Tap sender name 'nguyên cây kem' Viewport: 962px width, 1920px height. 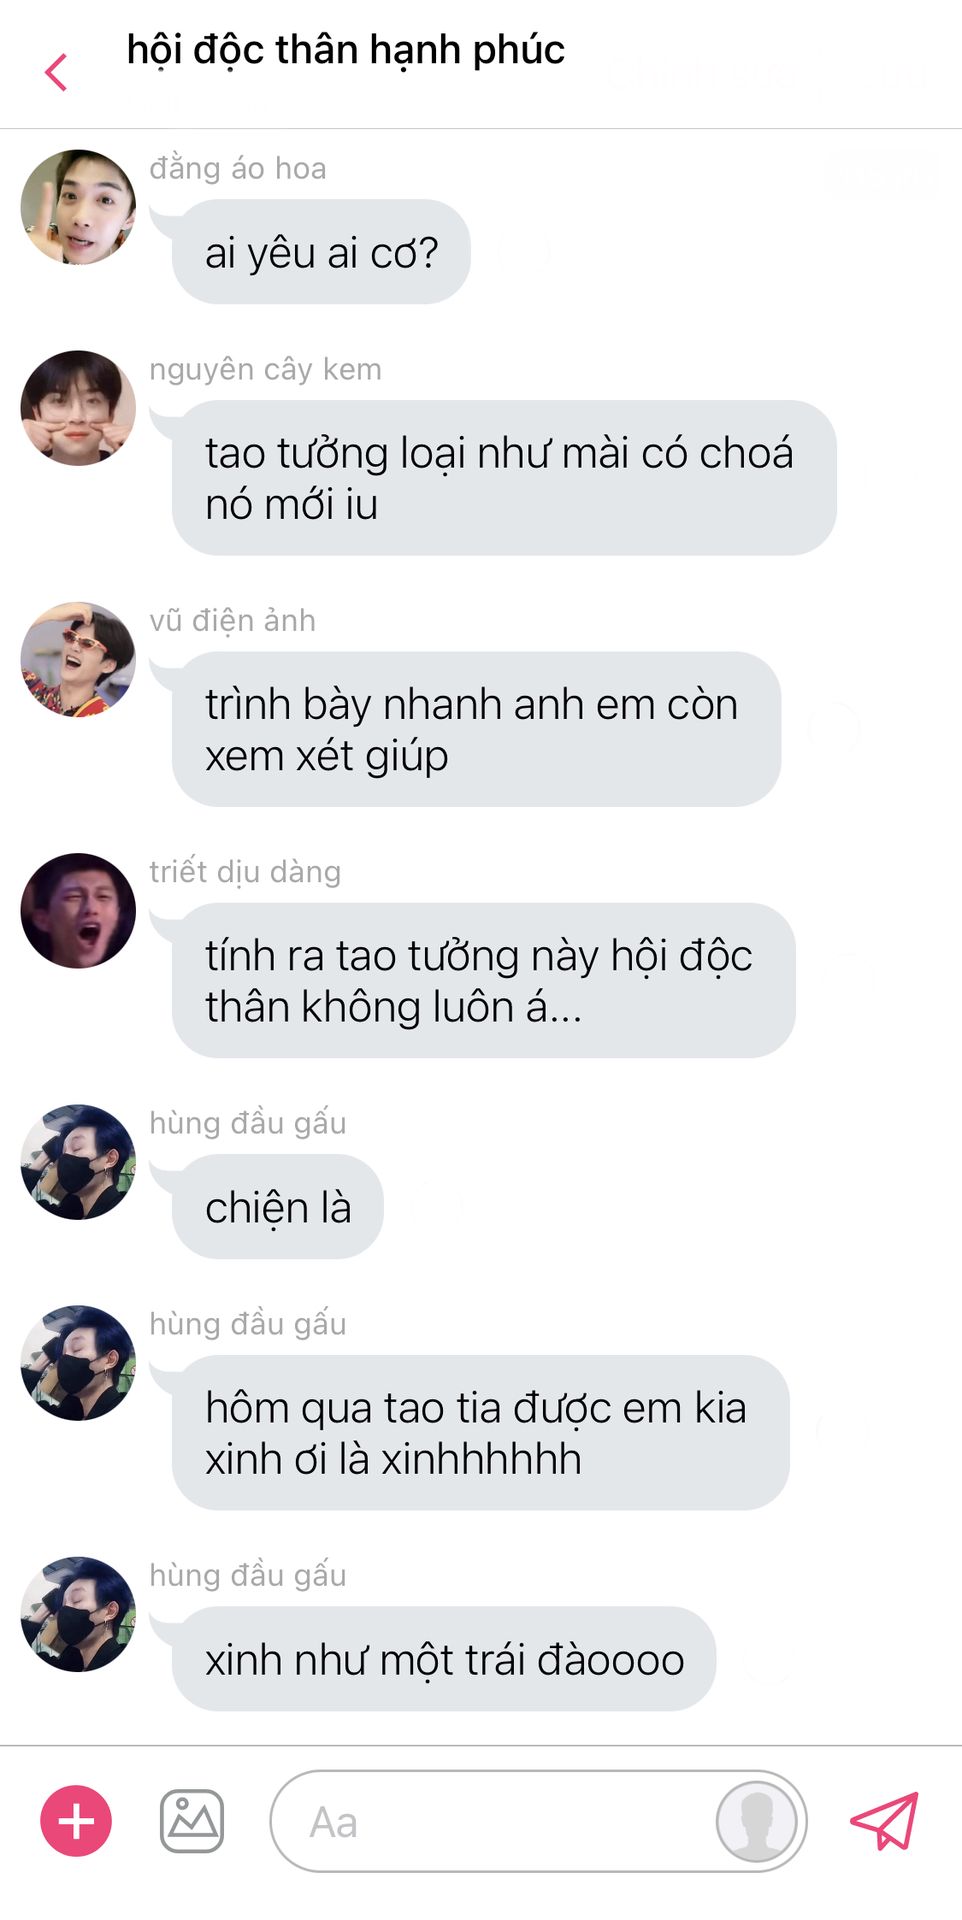[265, 369]
